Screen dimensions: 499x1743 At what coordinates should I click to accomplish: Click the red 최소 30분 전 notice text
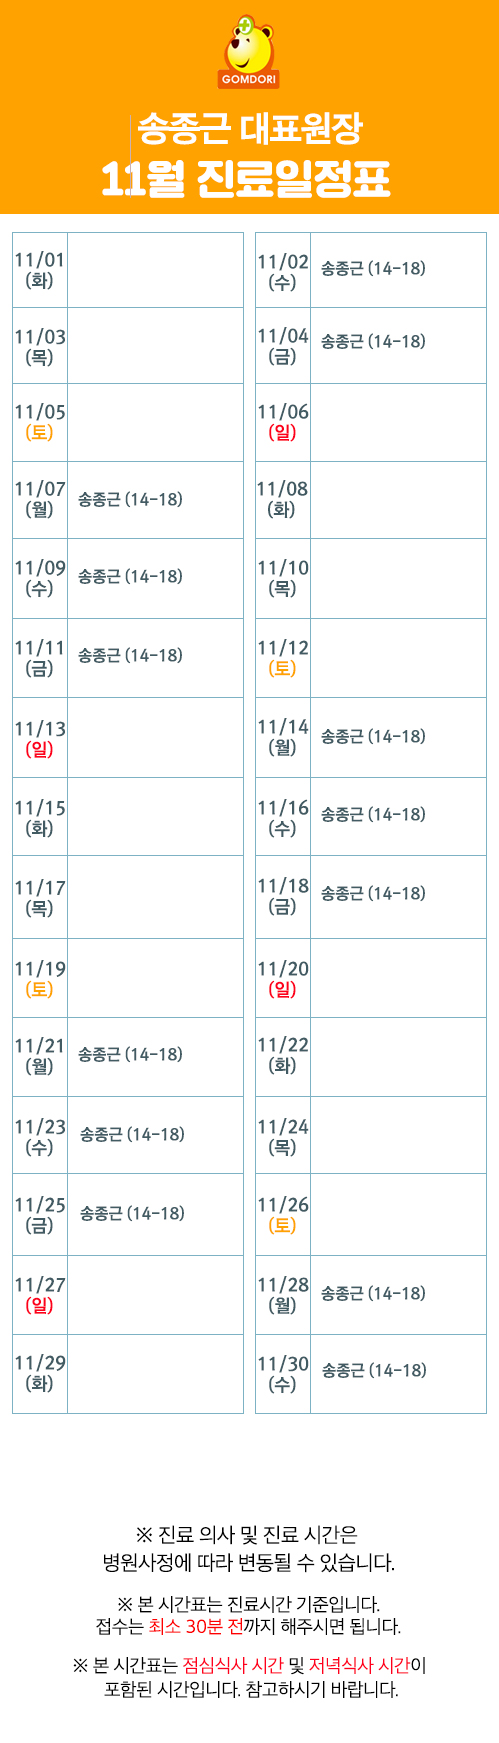click(195, 1626)
